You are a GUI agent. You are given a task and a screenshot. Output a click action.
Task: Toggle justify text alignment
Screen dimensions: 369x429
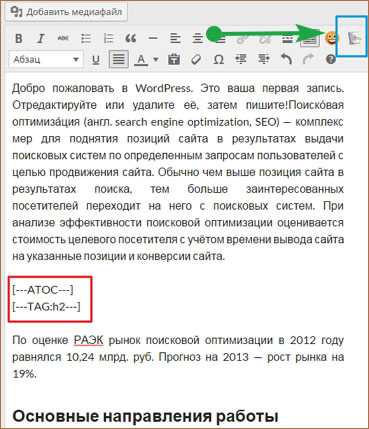pyautogui.click(x=118, y=60)
